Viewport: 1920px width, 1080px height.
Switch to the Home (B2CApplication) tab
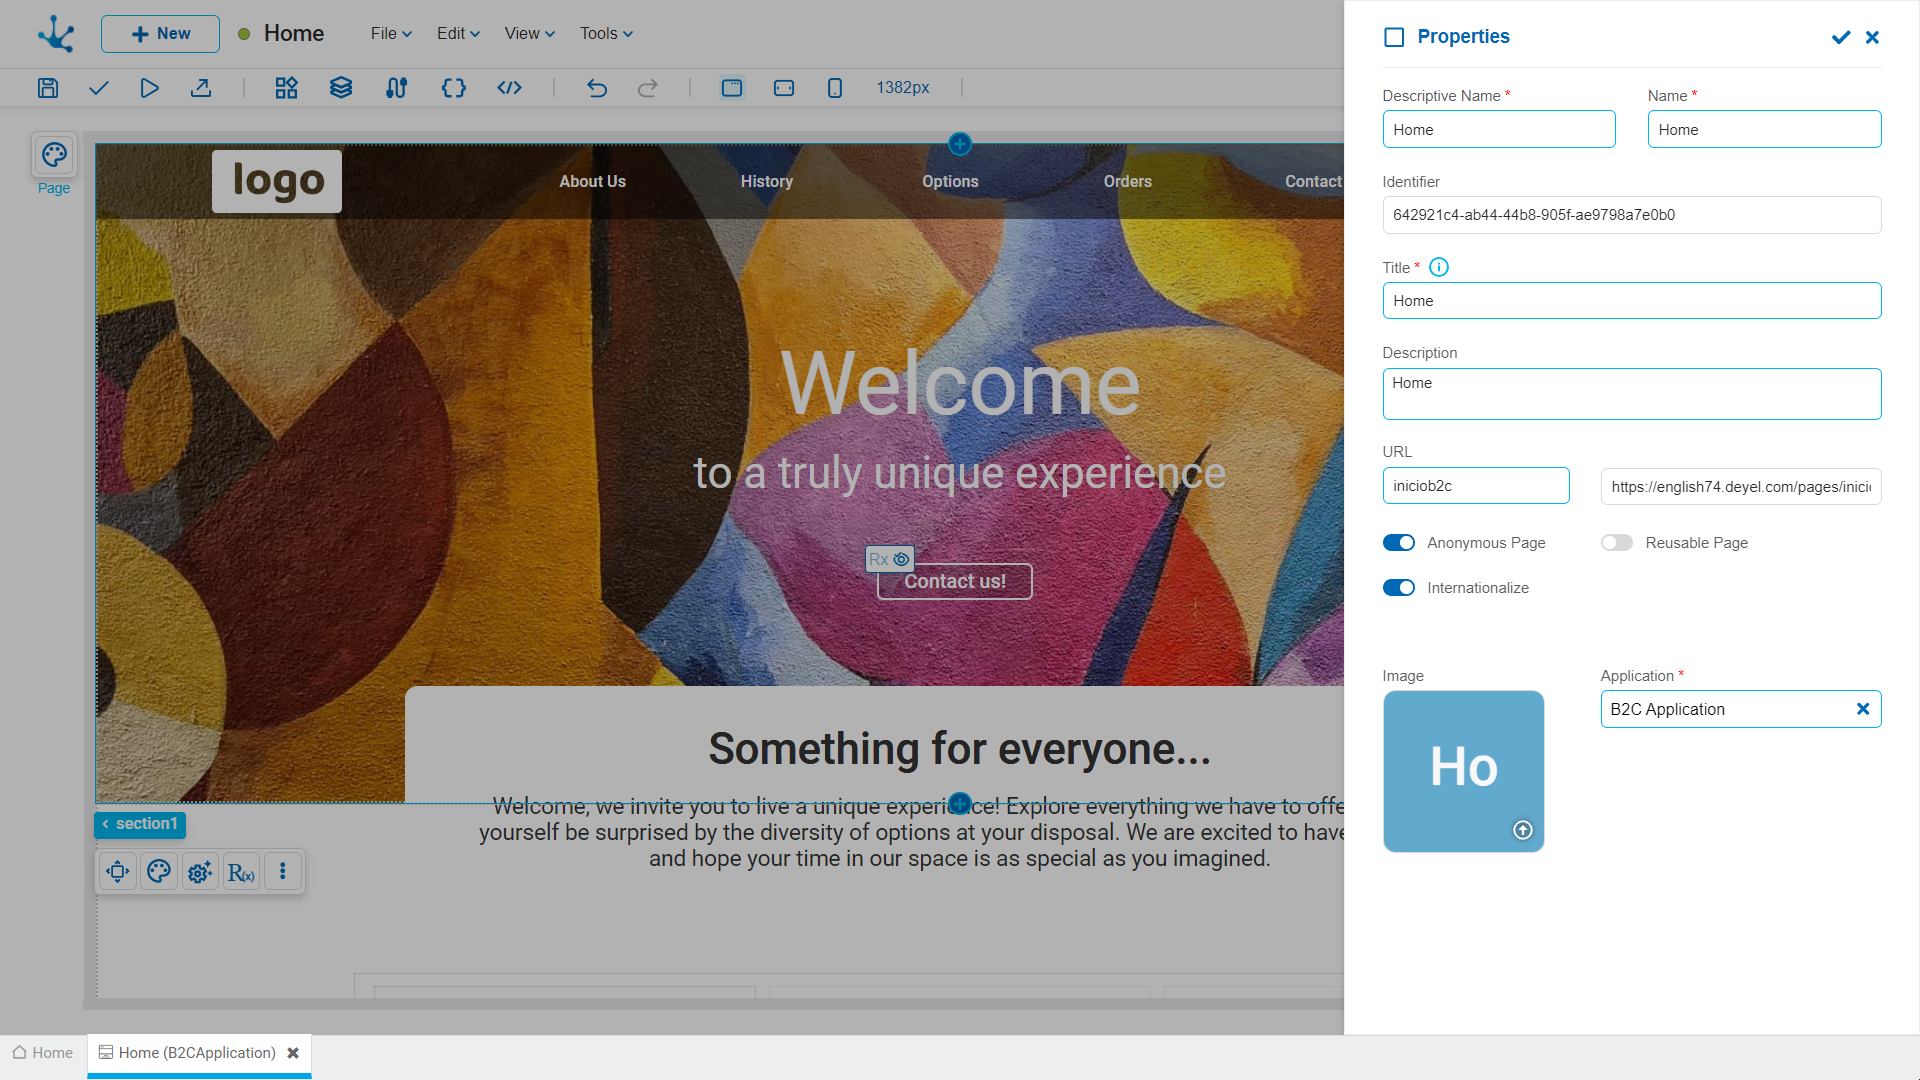[196, 1053]
